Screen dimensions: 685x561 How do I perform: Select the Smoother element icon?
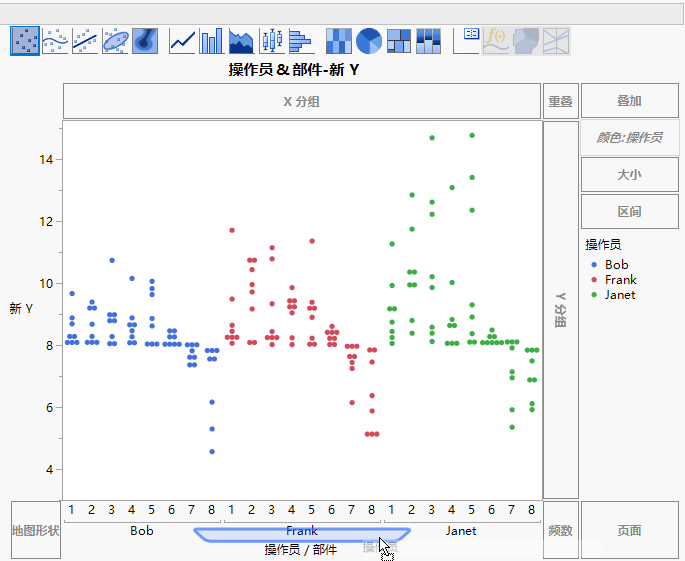pyautogui.click(x=55, y=41)
